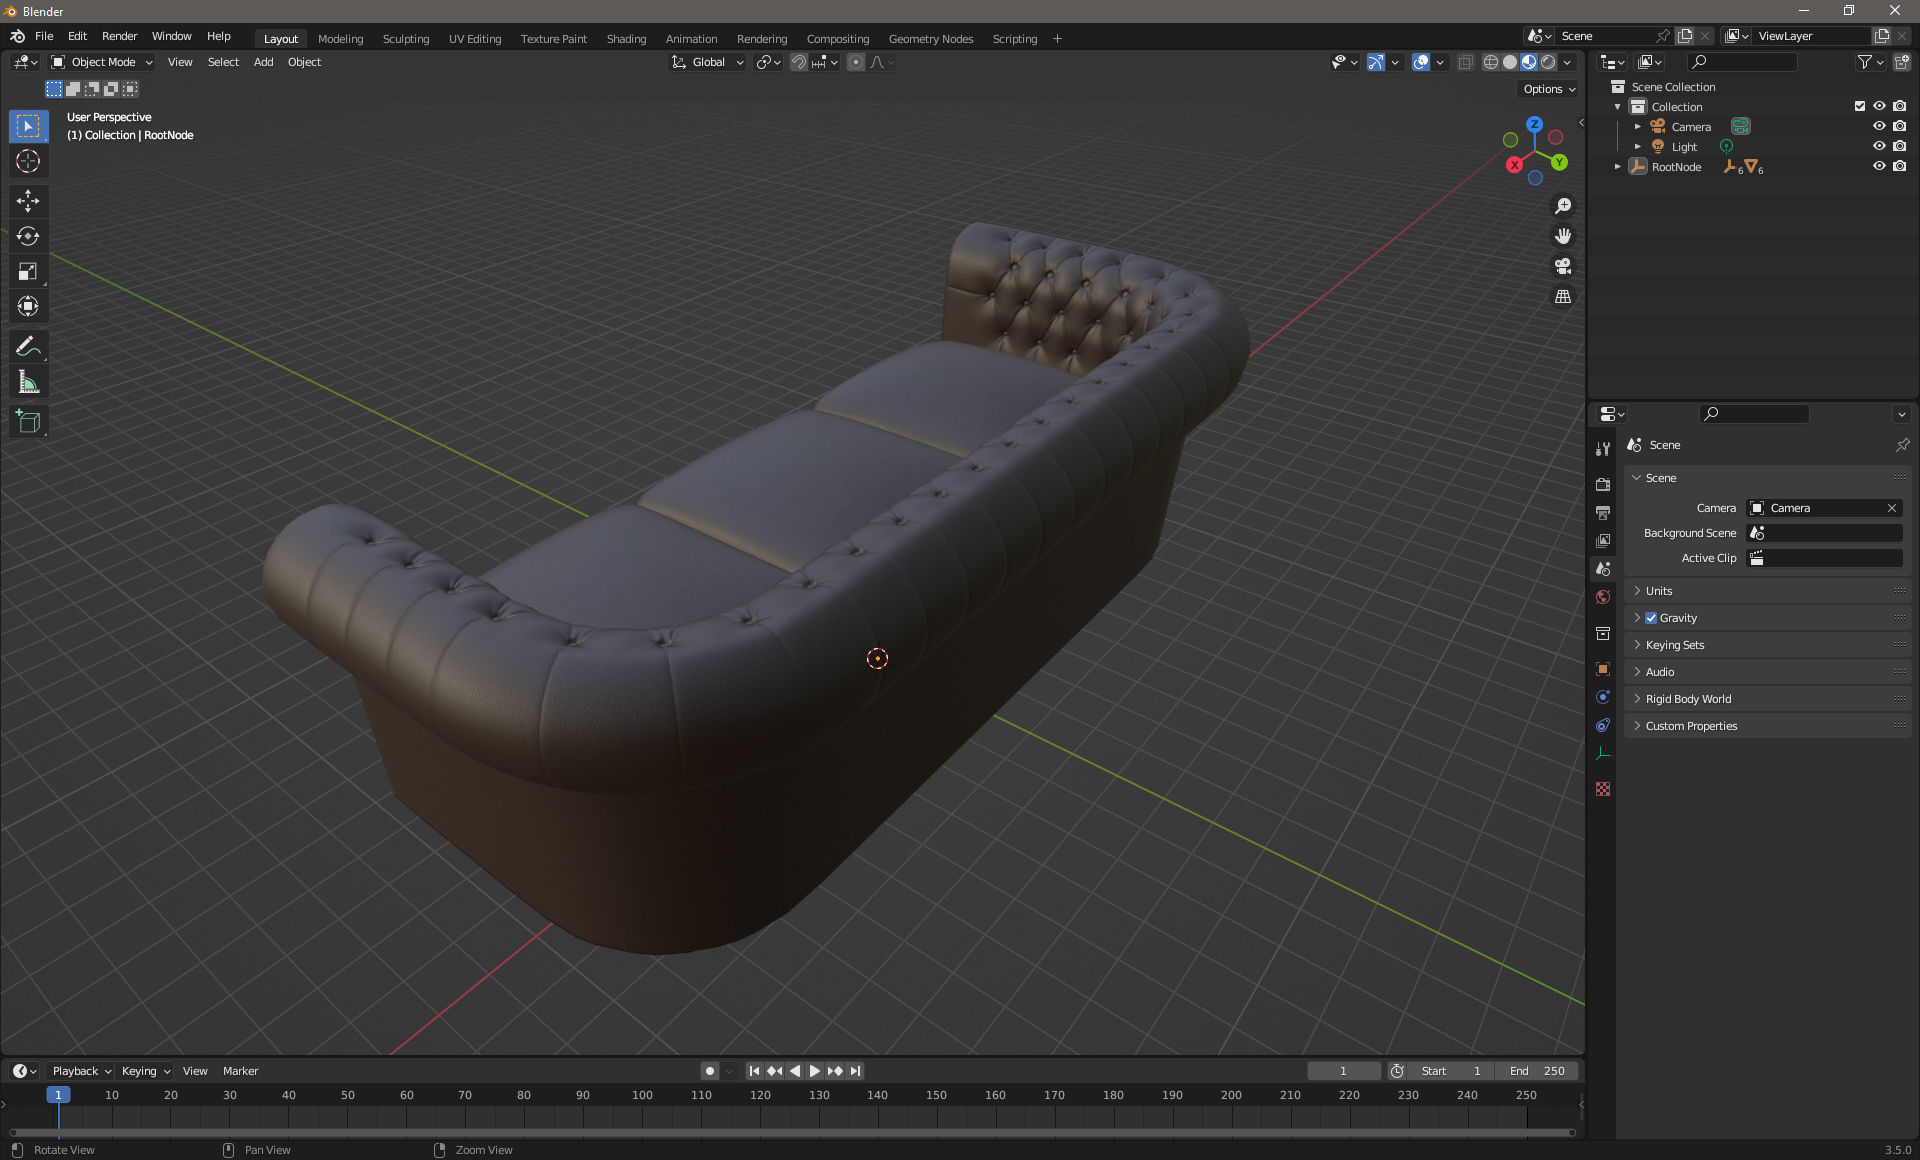
Task: Choose the Move tool
Action: coord(28,201)
